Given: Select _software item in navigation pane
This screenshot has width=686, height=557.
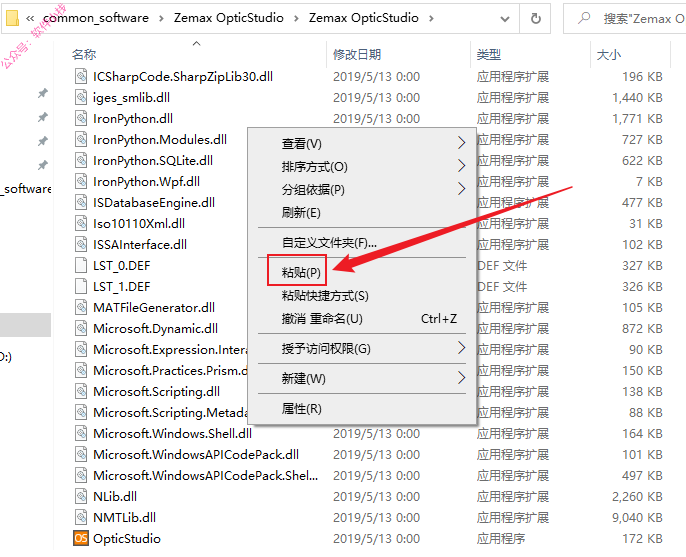Looking at the screenshot, I should [26, 189].
